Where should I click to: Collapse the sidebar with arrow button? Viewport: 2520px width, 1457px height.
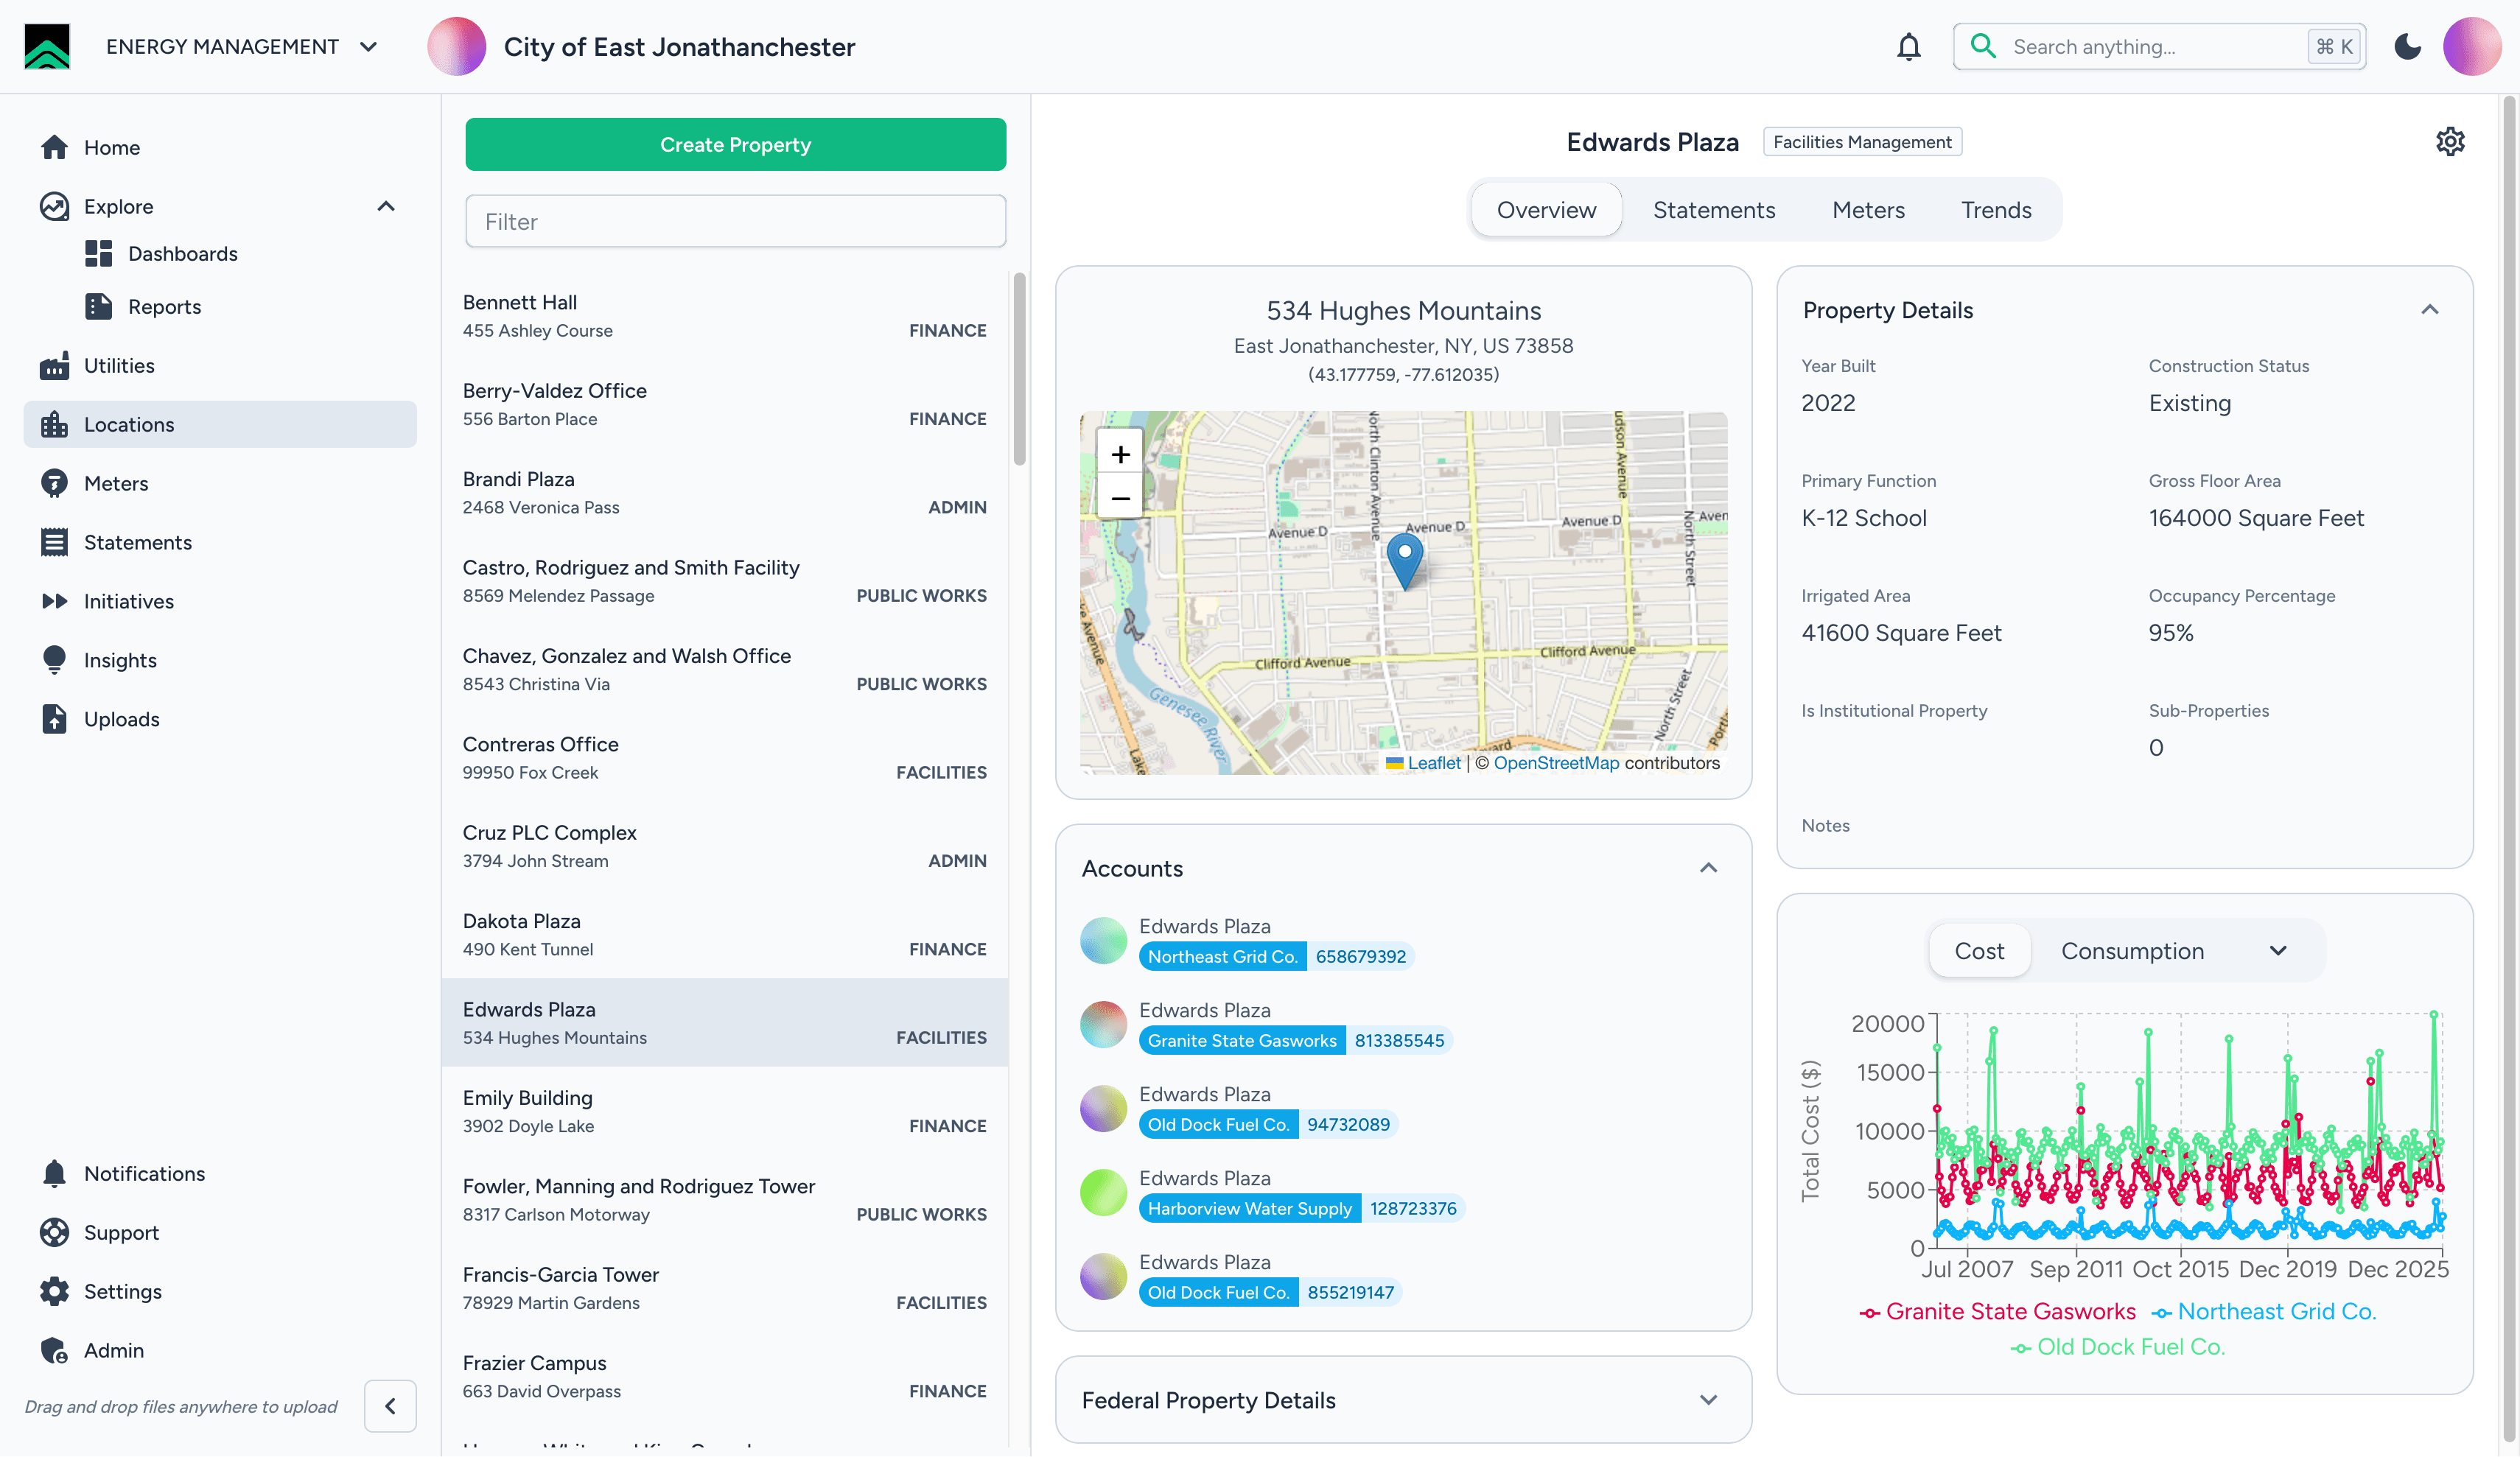click(x=390, y=1406)
